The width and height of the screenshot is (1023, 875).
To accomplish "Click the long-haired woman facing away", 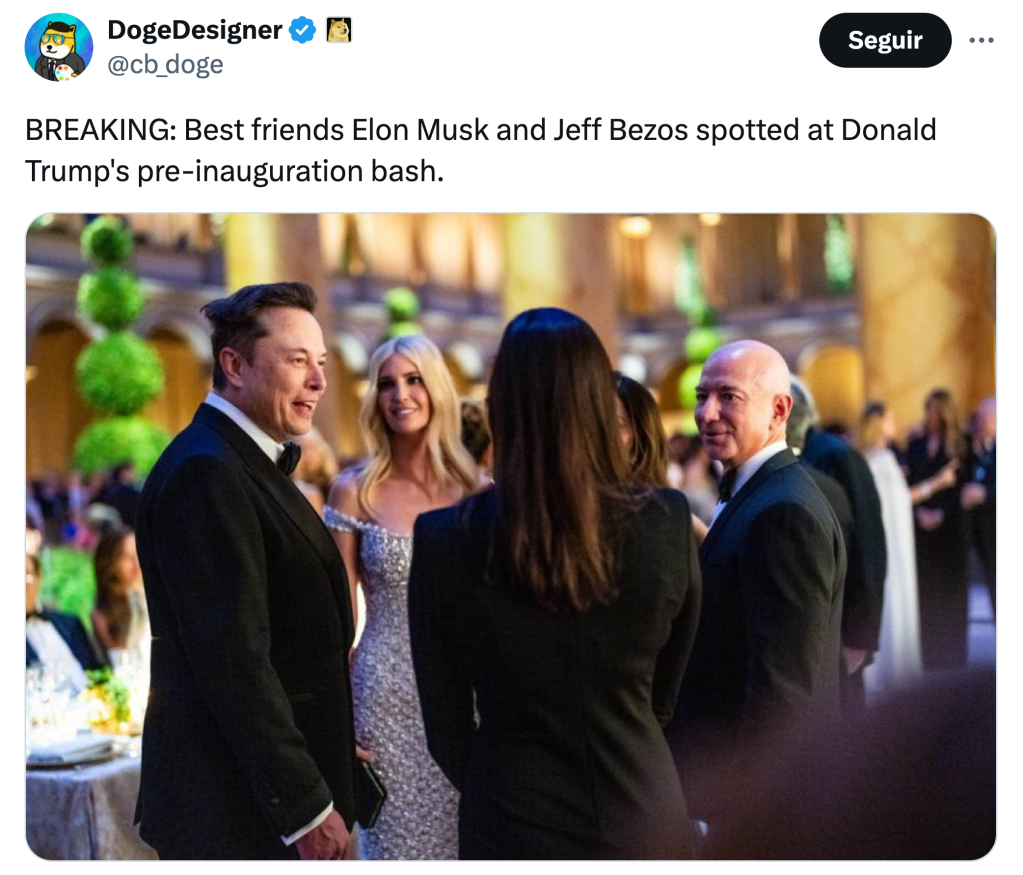I will (555, 587).
